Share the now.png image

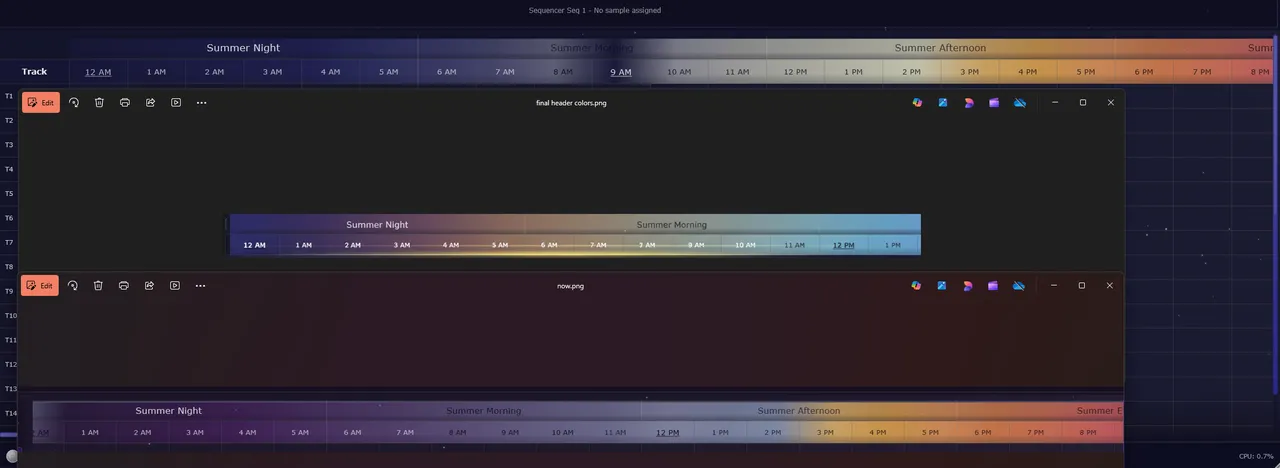(x=149, y=285)
